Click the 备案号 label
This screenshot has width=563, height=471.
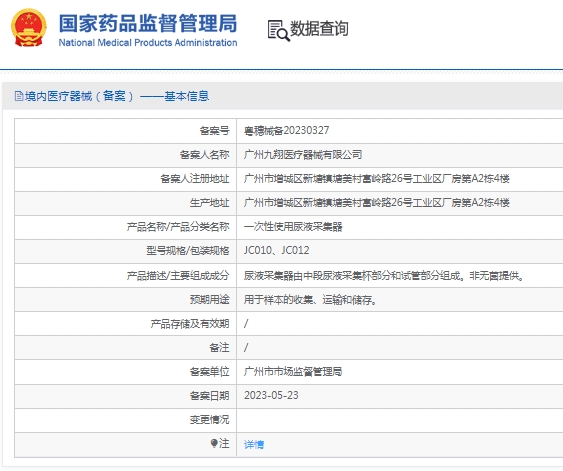click(x=214, y=131)
